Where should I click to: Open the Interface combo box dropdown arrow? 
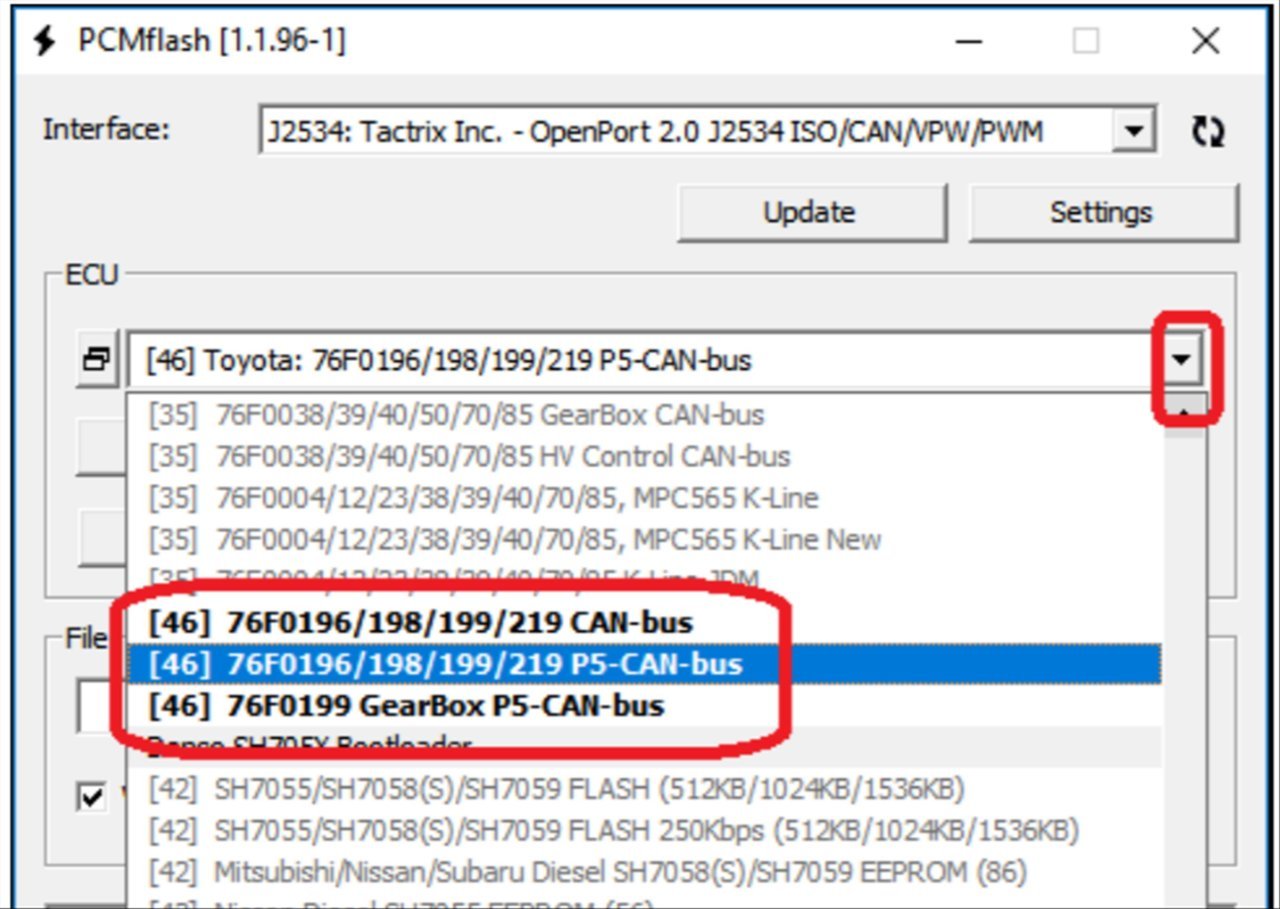pyautogui.click(x=1133, y=130)
